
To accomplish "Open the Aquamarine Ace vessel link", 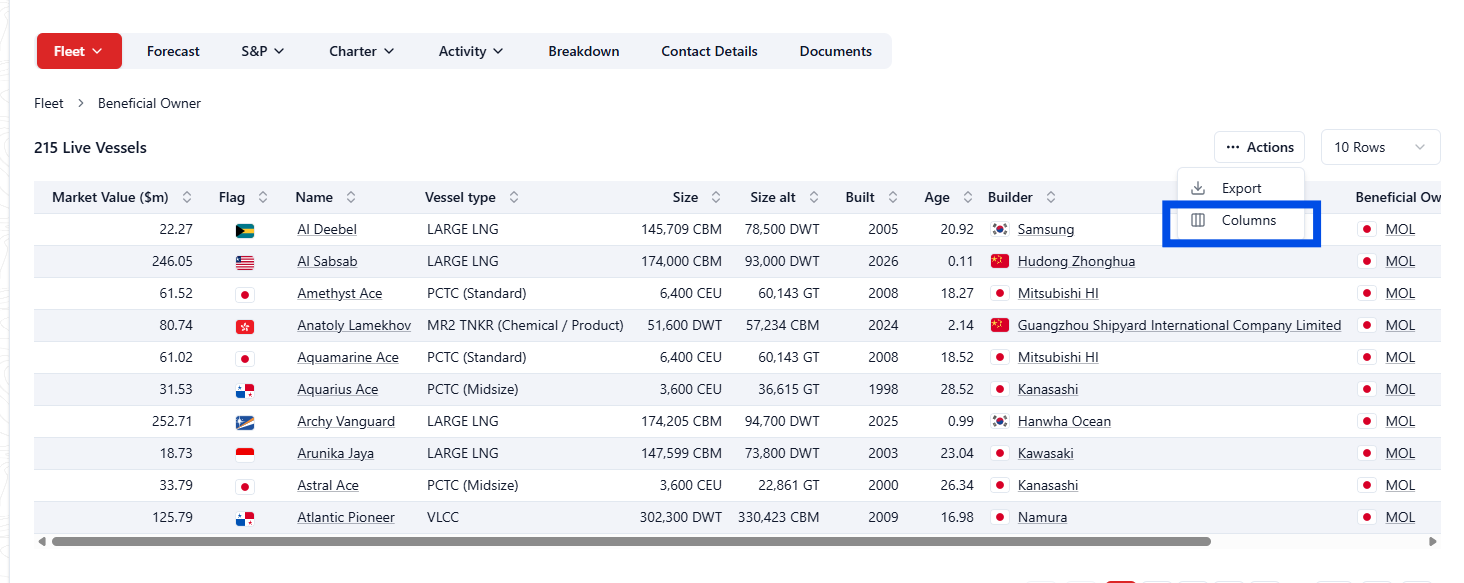I will click(348, 357).
